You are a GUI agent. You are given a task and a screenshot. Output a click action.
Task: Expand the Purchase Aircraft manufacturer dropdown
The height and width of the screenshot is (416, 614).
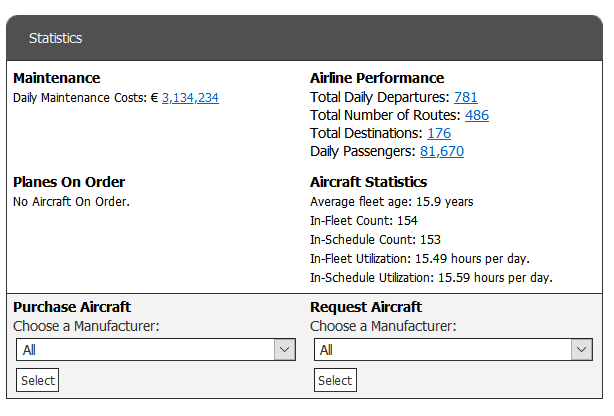coord(156,349)
